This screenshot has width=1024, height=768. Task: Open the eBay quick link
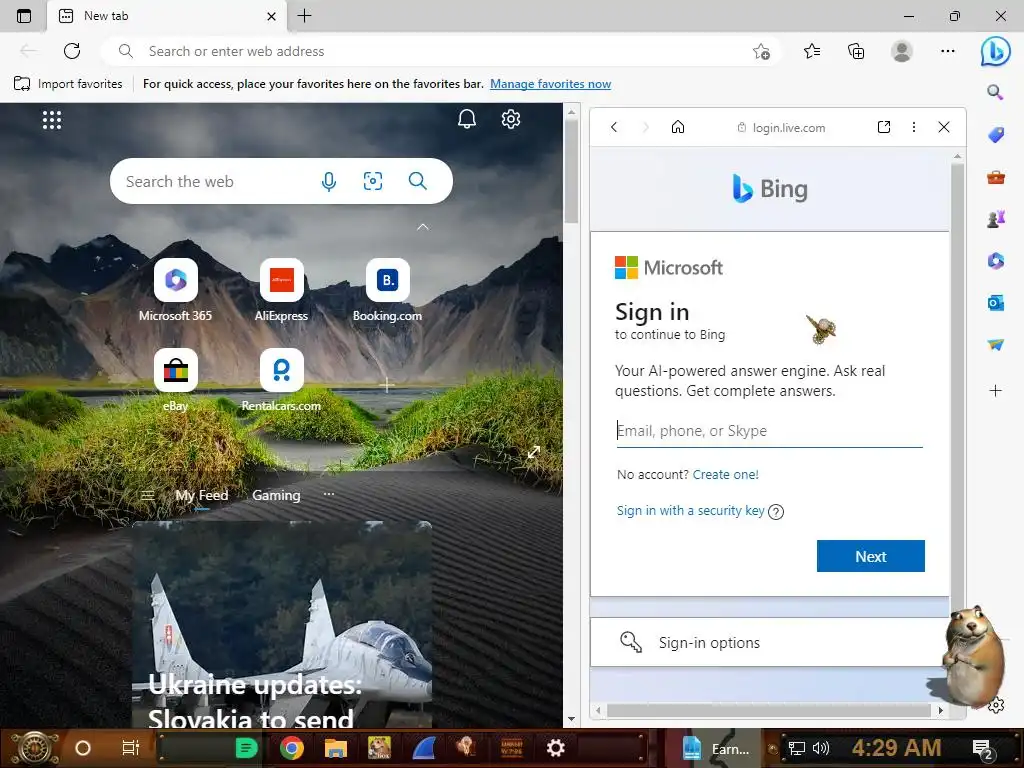click(x=175, y=380)
